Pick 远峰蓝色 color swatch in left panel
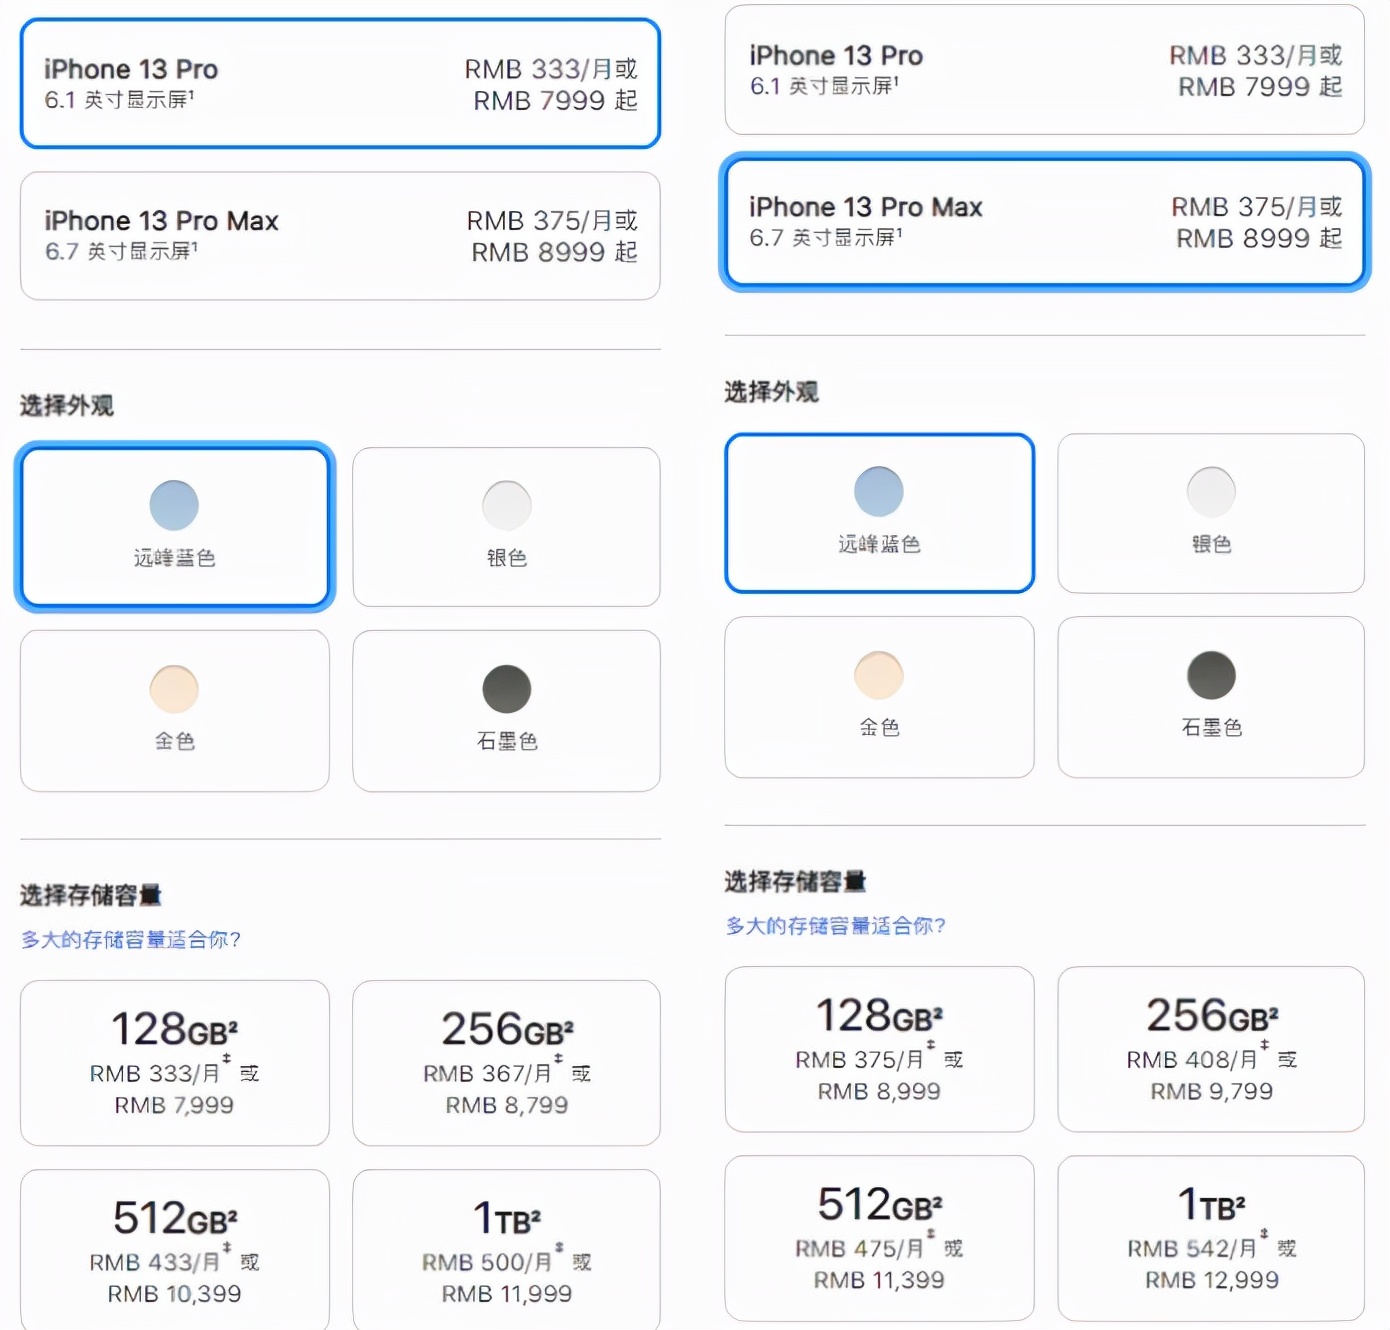The image size is (1390, 1330). pyautogui.click(x=175, y=526)
